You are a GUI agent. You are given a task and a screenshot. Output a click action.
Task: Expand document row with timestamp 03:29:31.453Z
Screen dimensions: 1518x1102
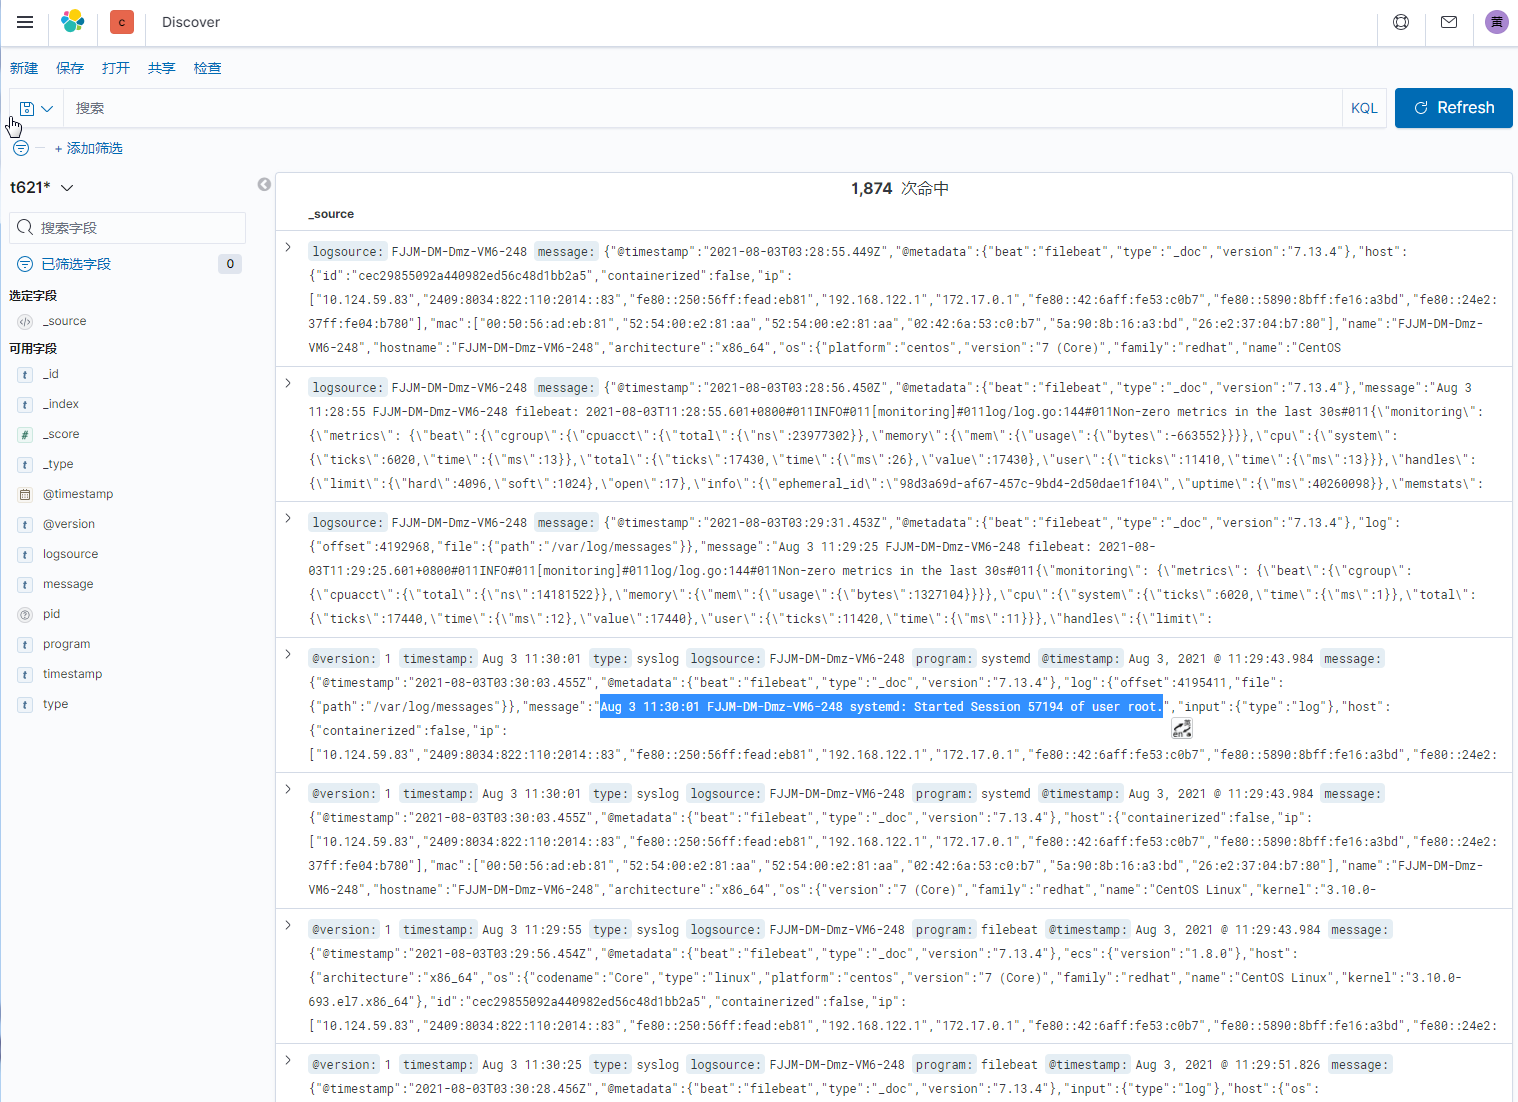288,519
